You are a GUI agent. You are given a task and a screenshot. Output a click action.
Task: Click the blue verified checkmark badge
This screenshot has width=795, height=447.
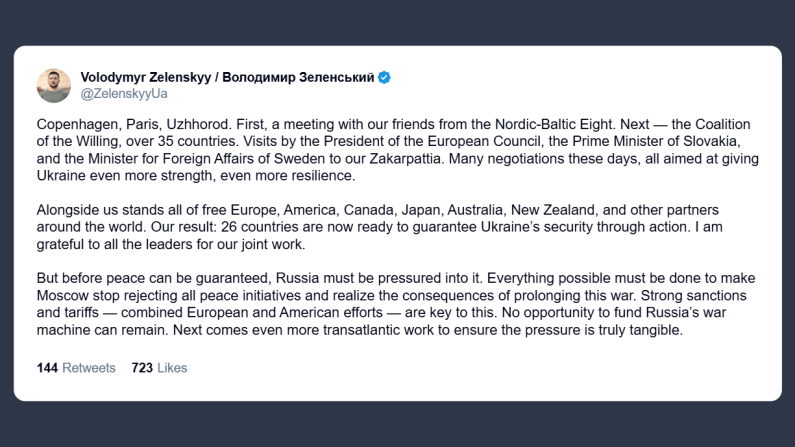pos(384,78)
